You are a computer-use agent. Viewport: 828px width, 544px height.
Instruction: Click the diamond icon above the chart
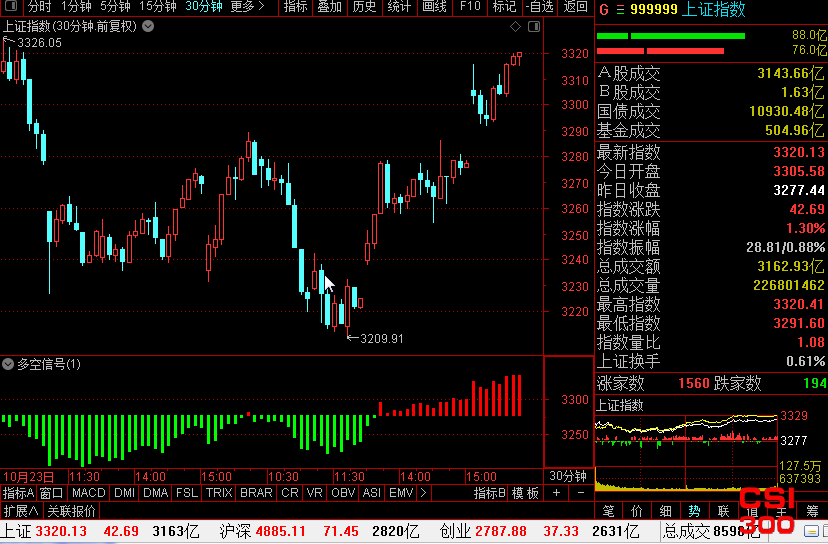coord(515,26)
